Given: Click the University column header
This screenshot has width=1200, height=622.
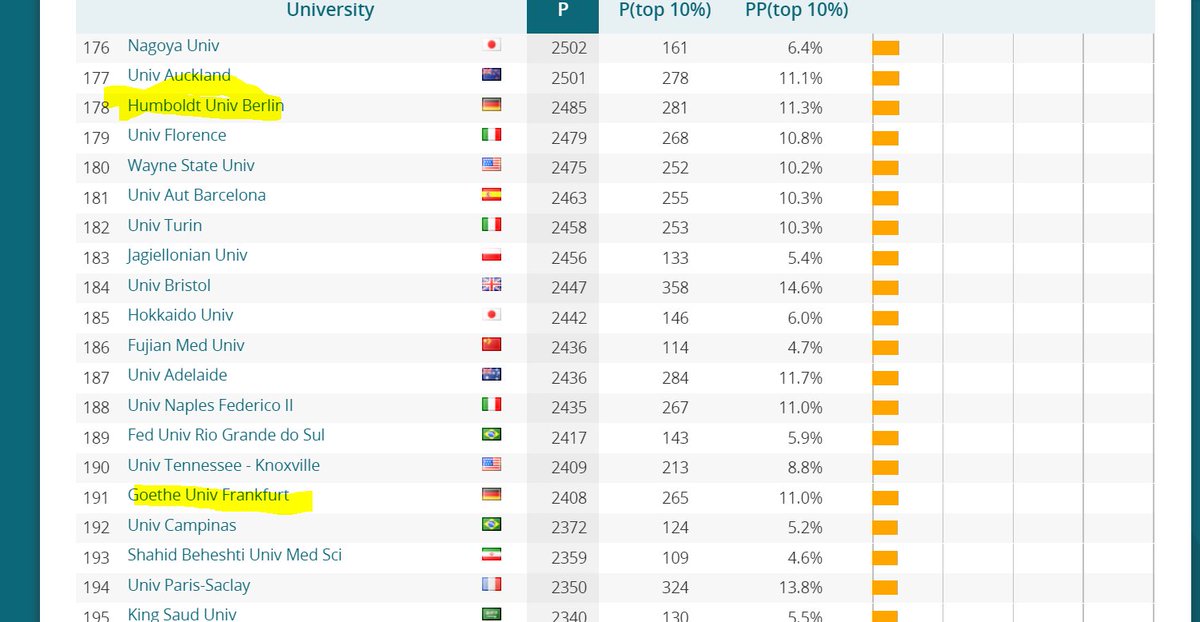Looking at the screenshot, I should tap(330, 10).
